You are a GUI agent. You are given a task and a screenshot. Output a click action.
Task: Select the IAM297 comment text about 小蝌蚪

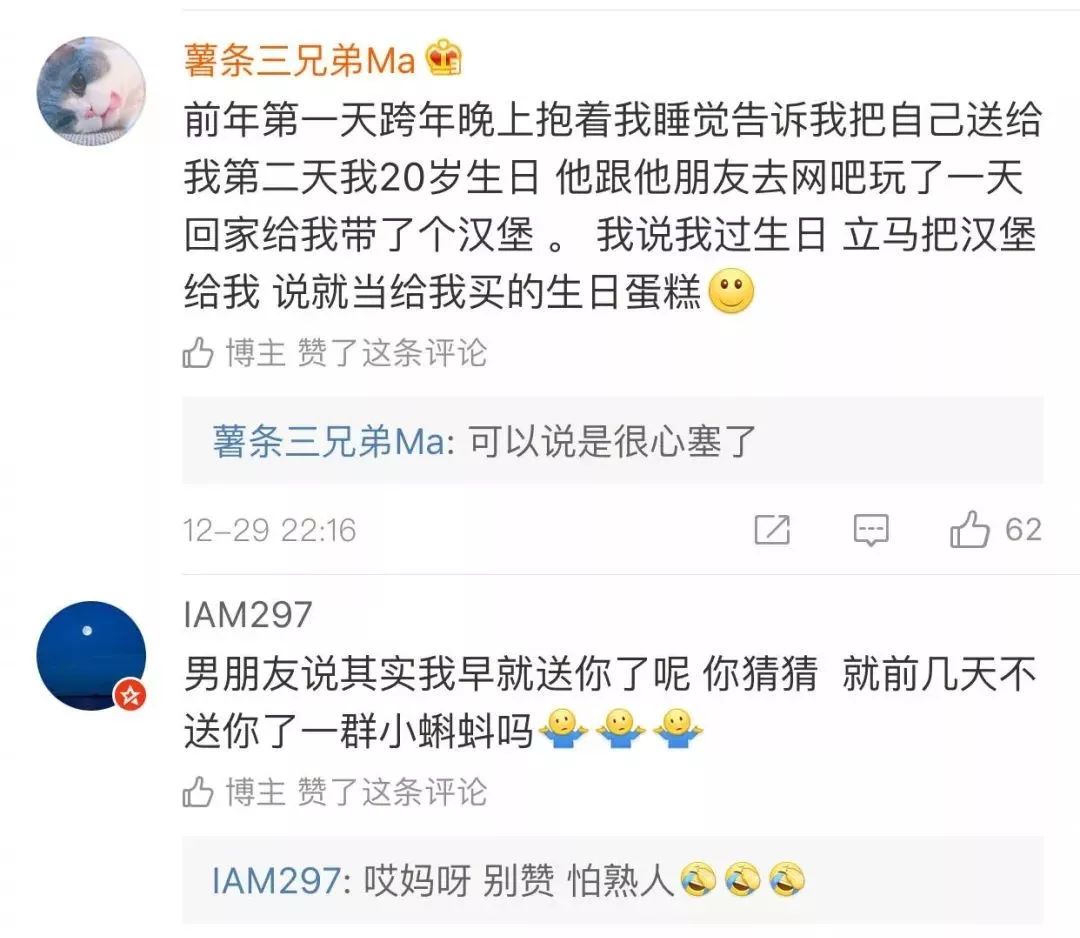tap(610, 702)
